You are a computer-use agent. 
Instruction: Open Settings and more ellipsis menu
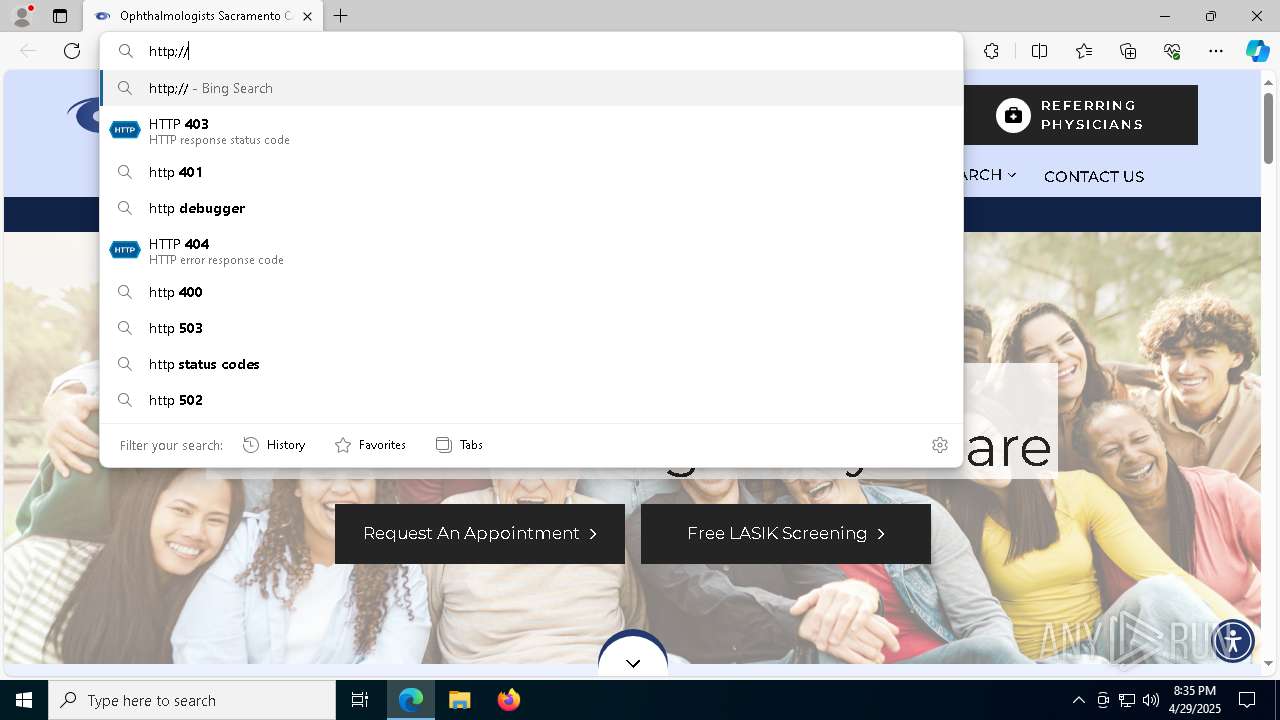pyautogui.click(x=1216, y=51)
